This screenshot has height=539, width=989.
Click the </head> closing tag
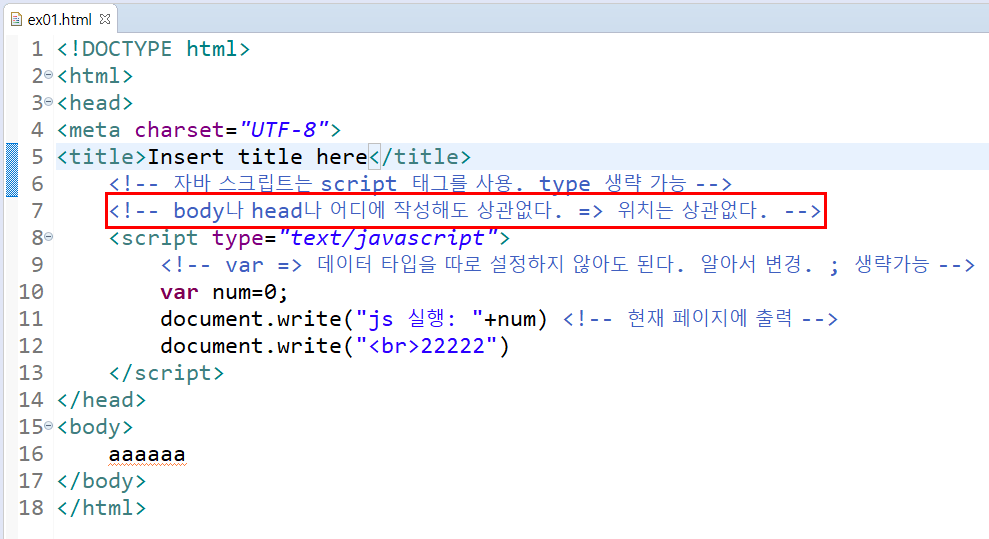(102, 400)
